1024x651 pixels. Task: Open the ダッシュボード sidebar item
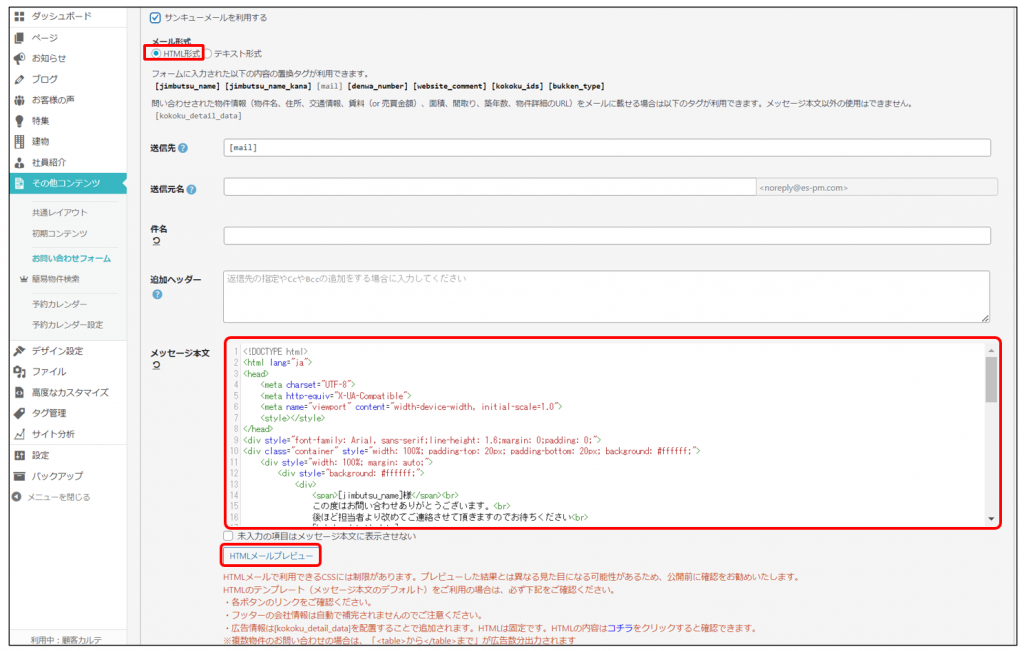coord(60,17)
